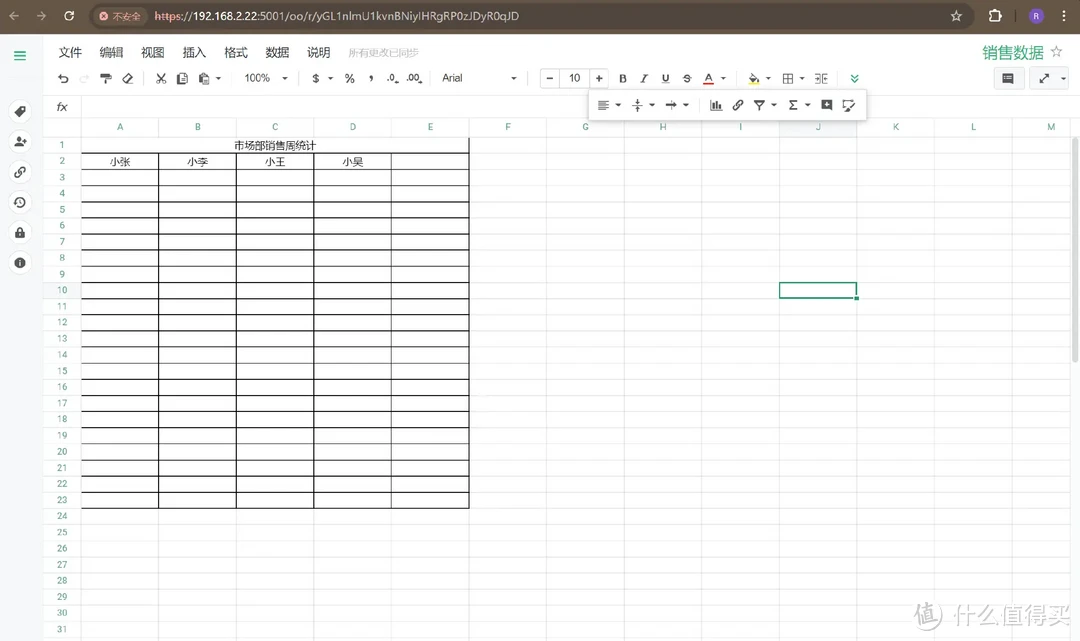Open horizontal alignment dropdown arrow
Screen dimensions: 1080x641
[x=619, y=105]
